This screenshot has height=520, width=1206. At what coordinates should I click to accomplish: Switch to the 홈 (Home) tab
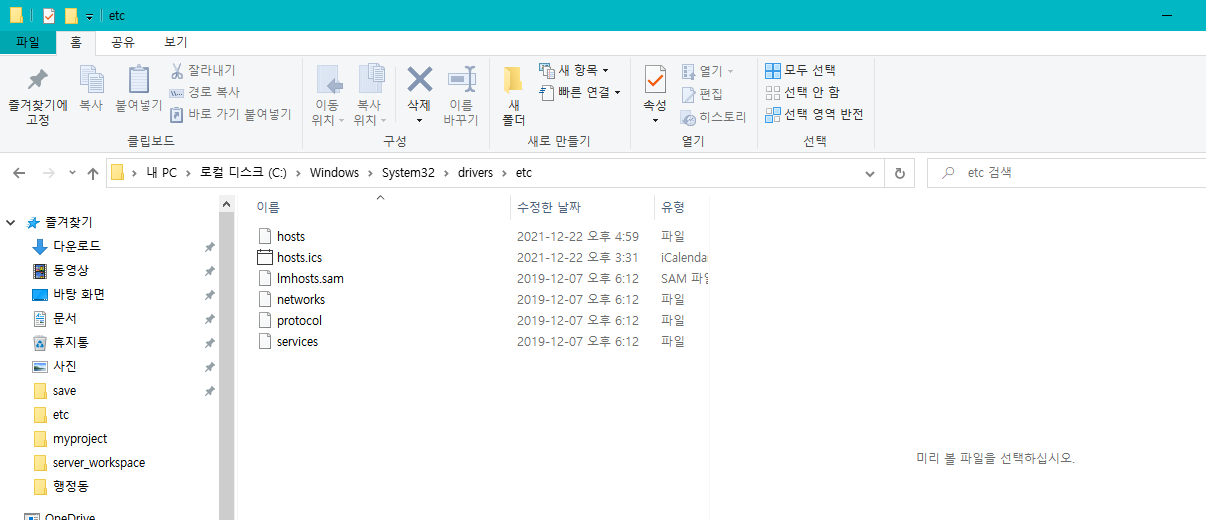[x=75, y=42]
